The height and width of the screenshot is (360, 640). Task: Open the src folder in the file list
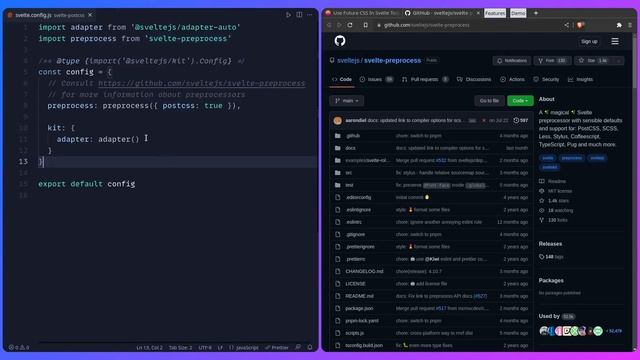[x=349, y=173]
